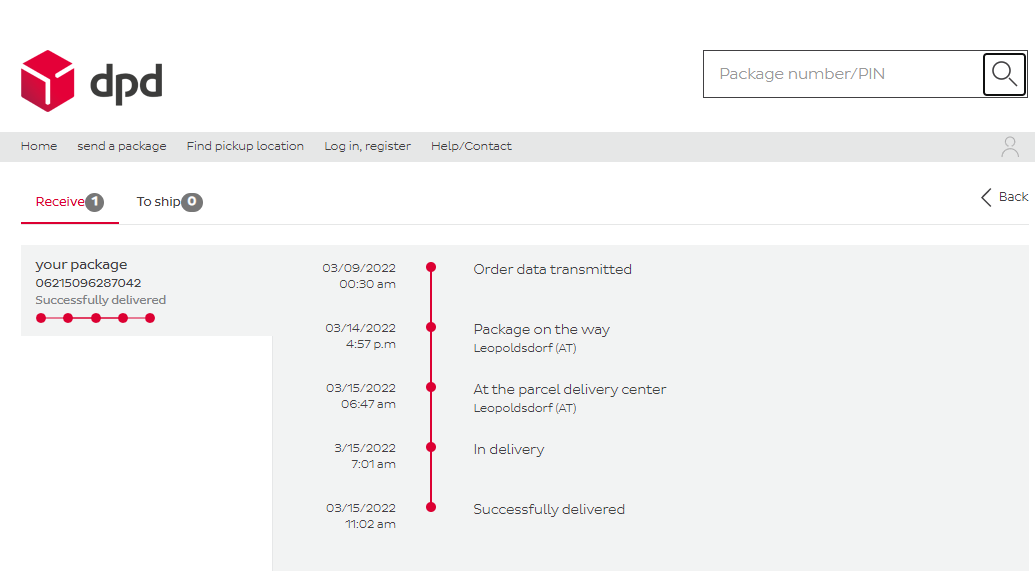The image size is (1035, 571).
Task: Click the Successfully delivered timeline dot
Action: click(x=431, y=507)
